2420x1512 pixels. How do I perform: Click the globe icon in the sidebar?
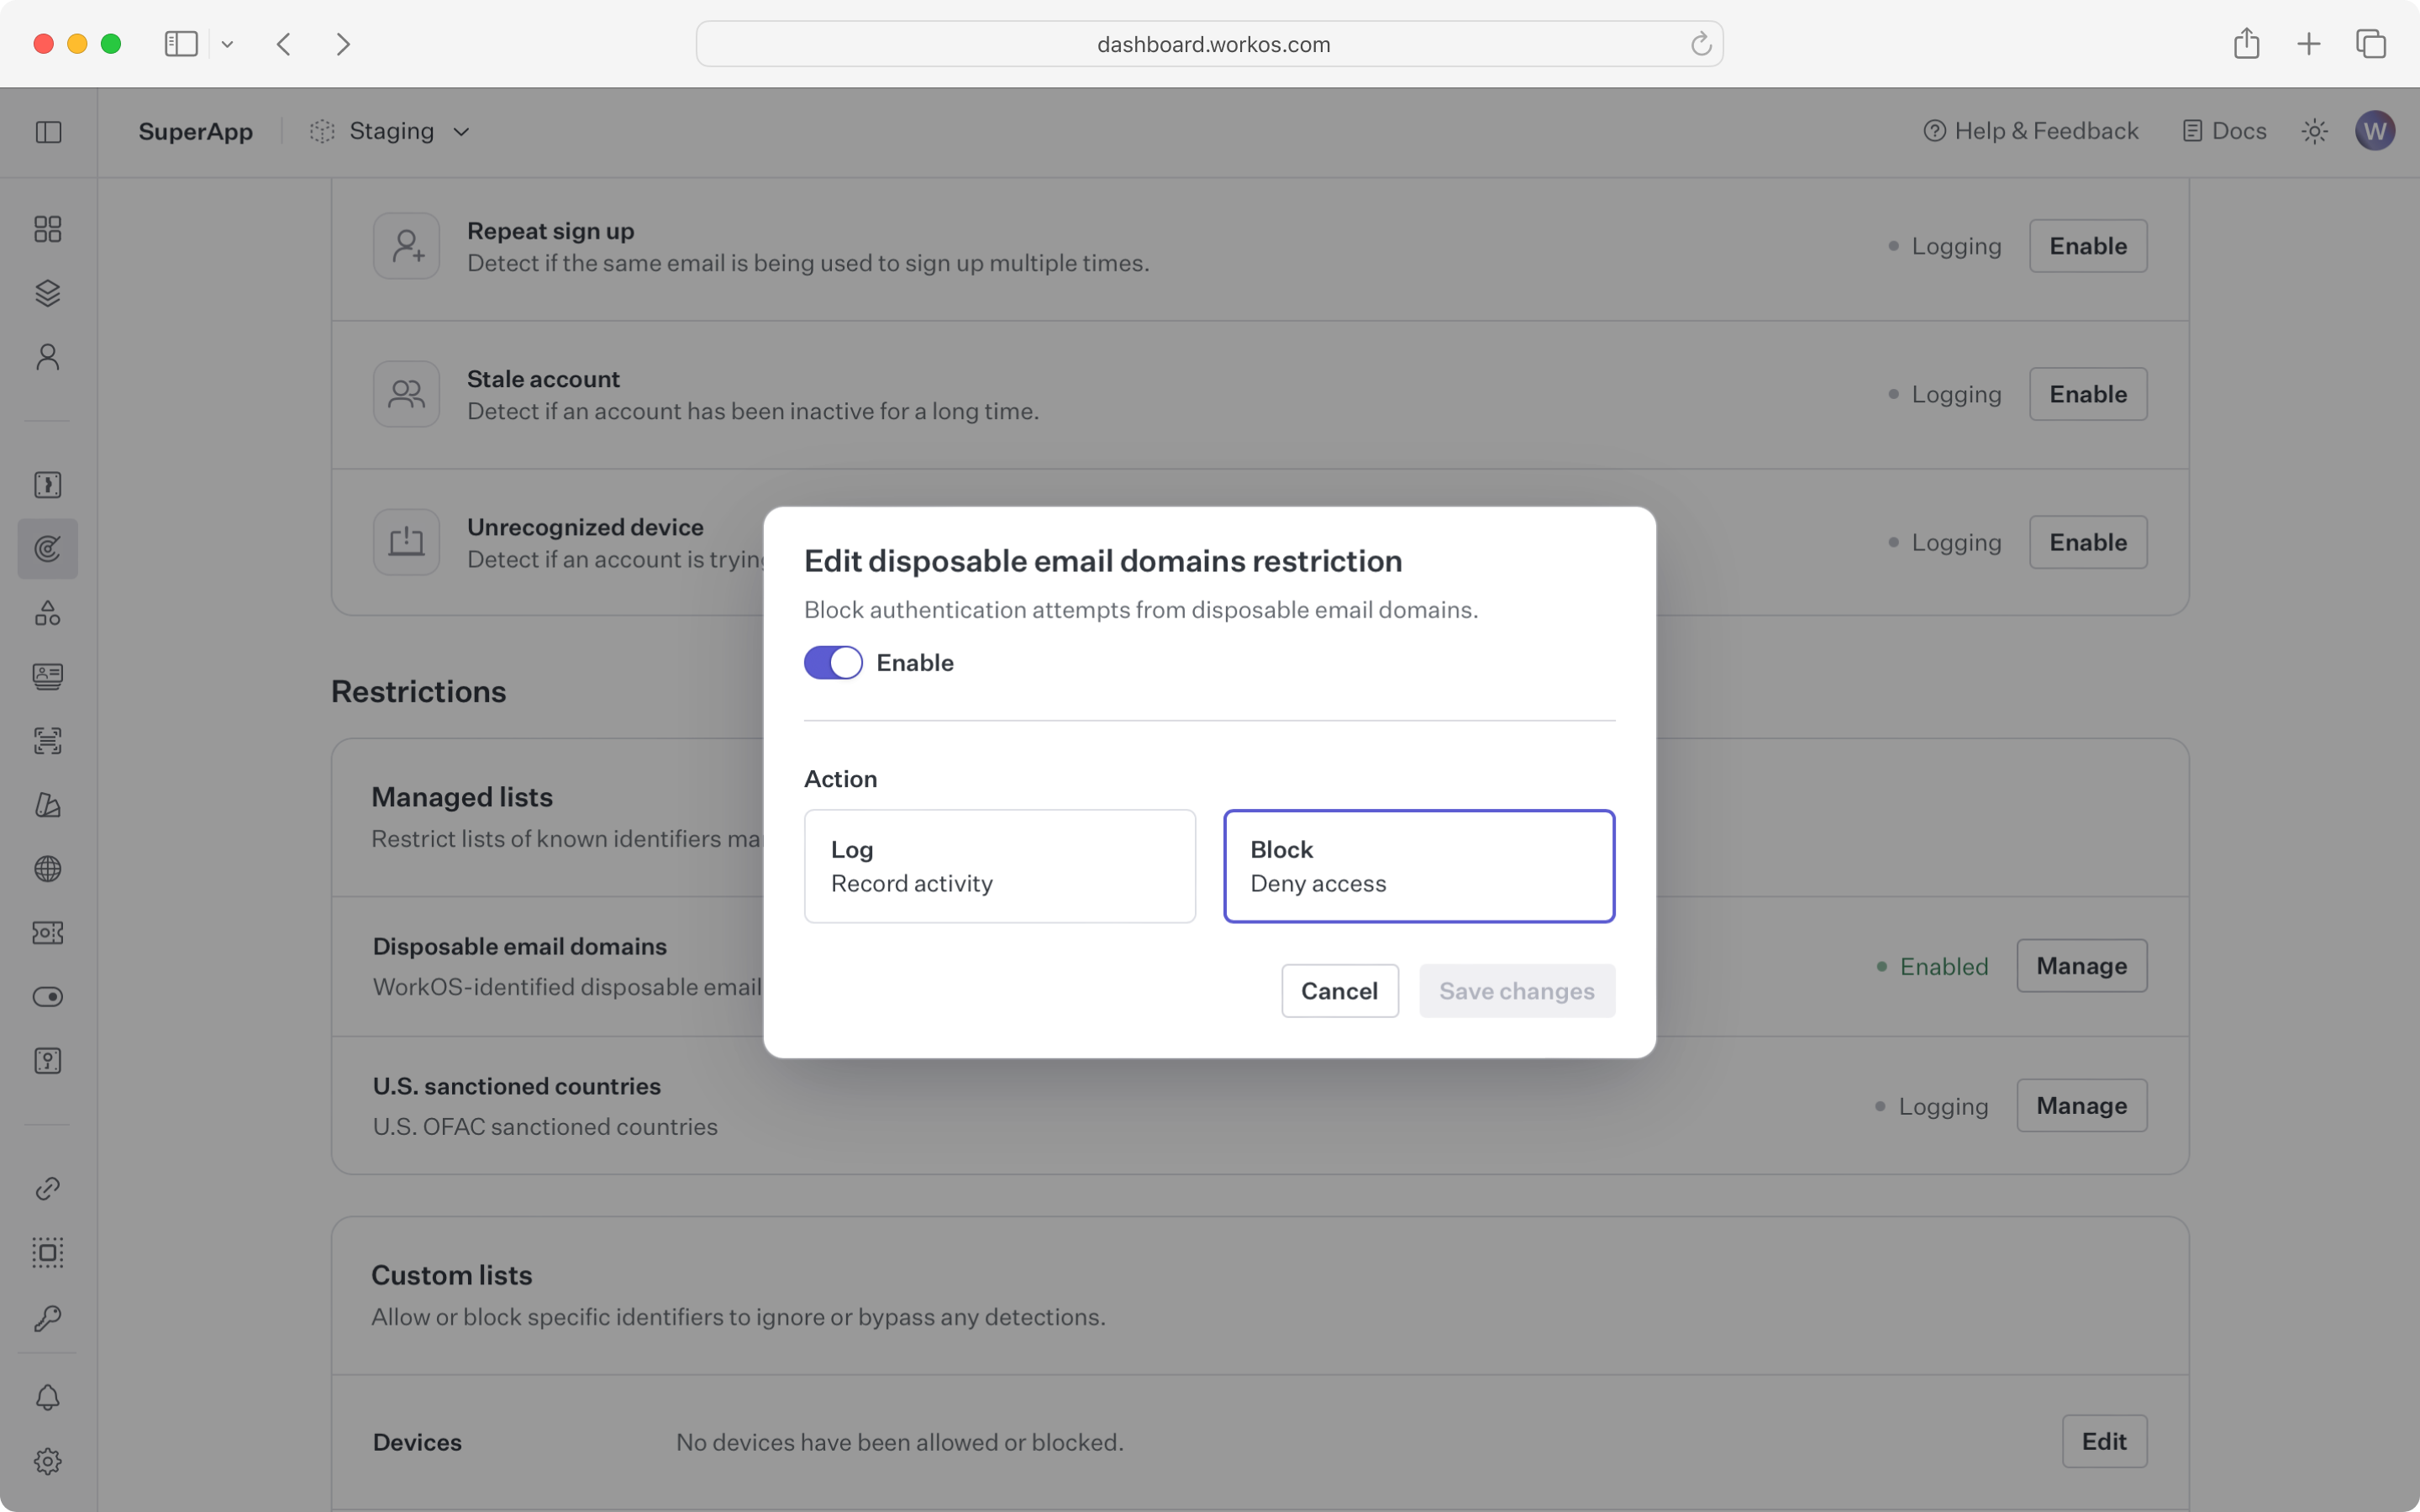[48, 869]
